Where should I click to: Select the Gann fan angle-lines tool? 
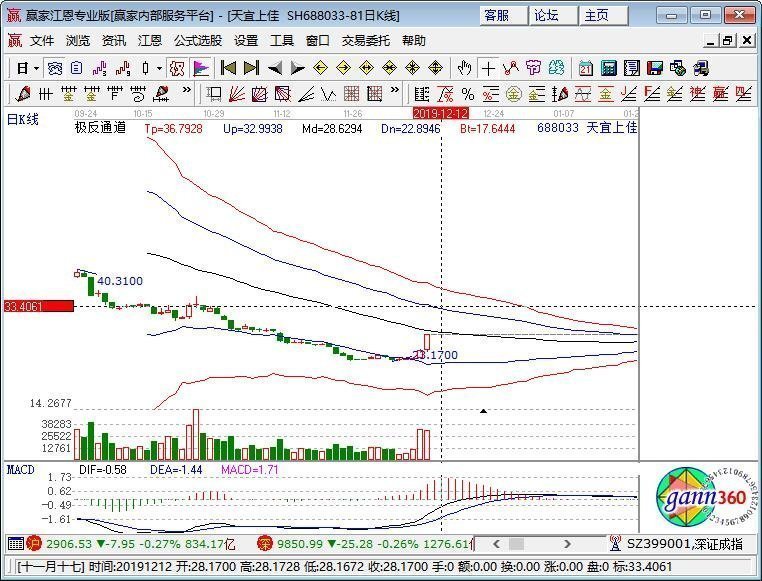pyautogui.click(x=237, y=94)
